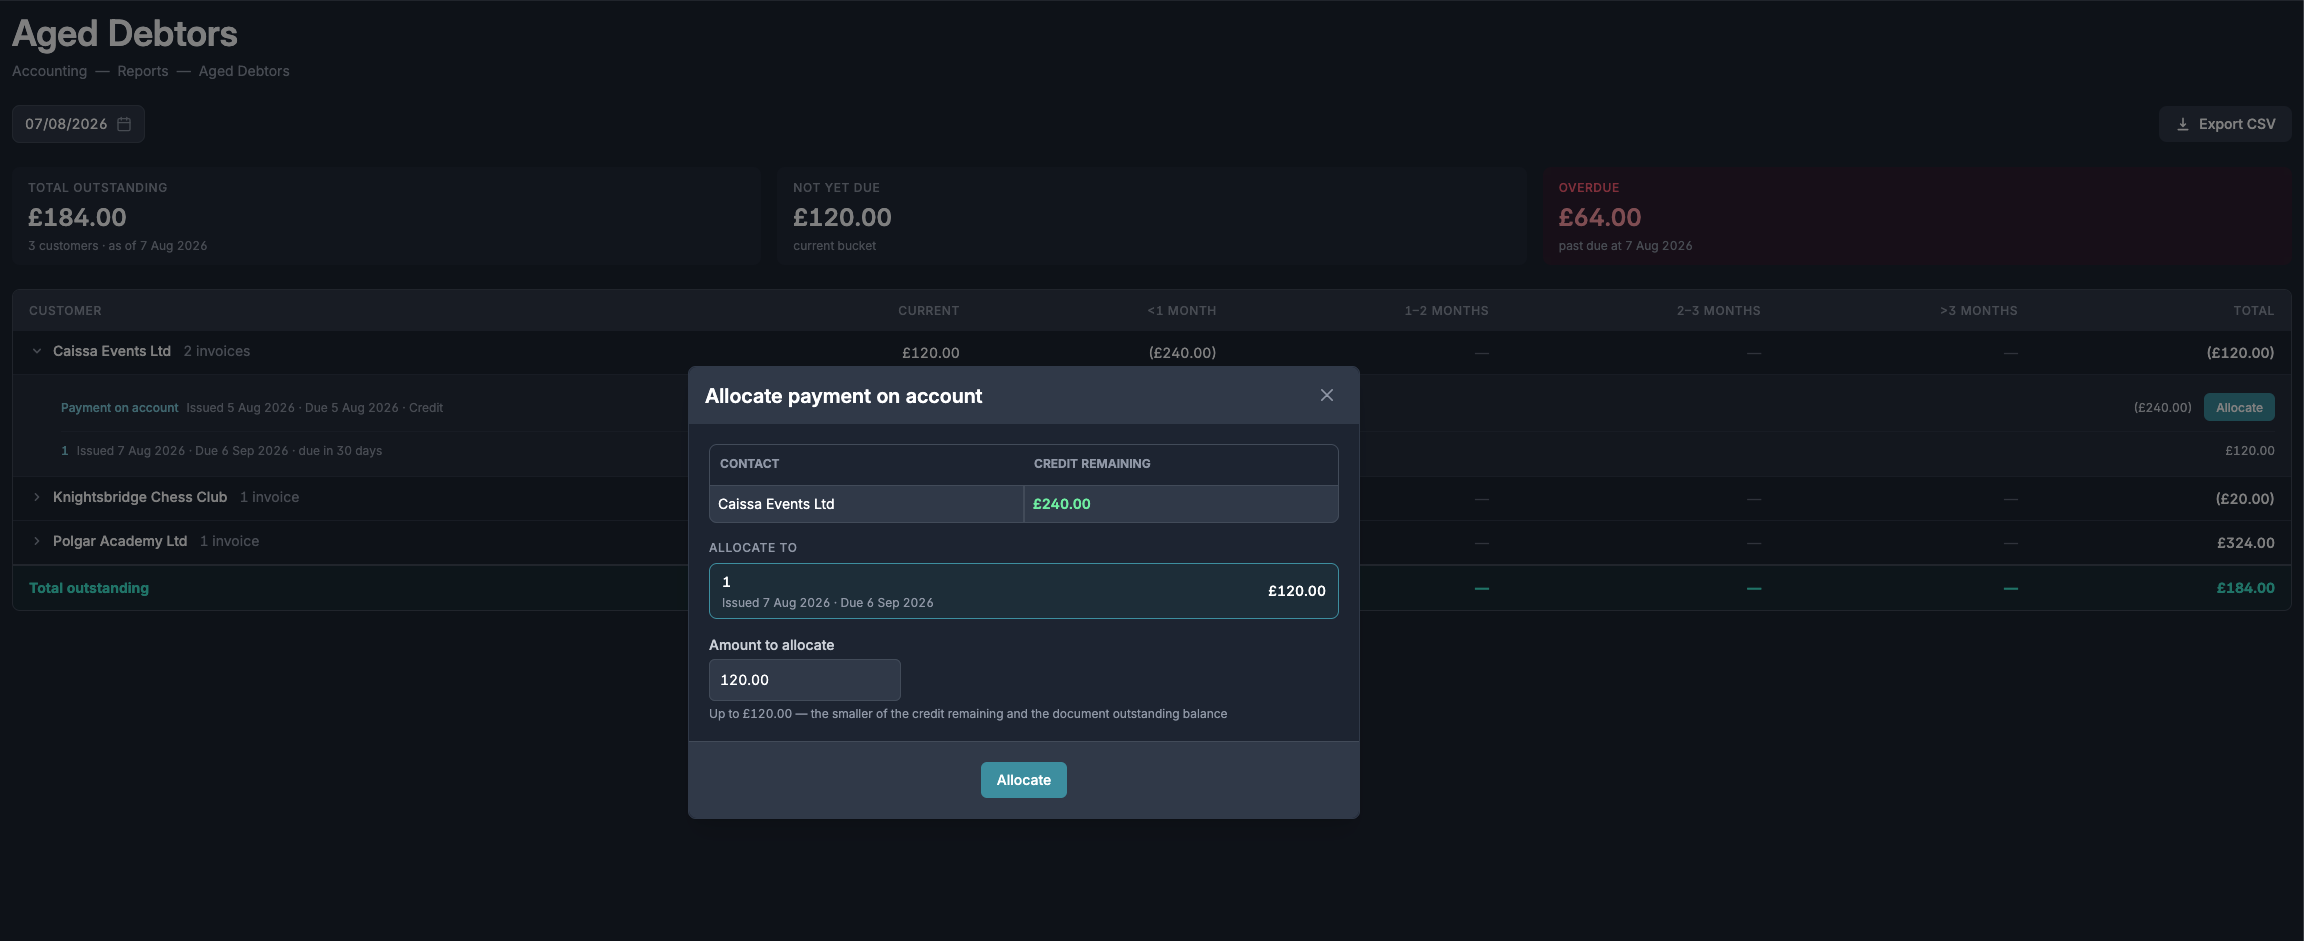Click the Not Yet Due £120.00 card

1152,216
